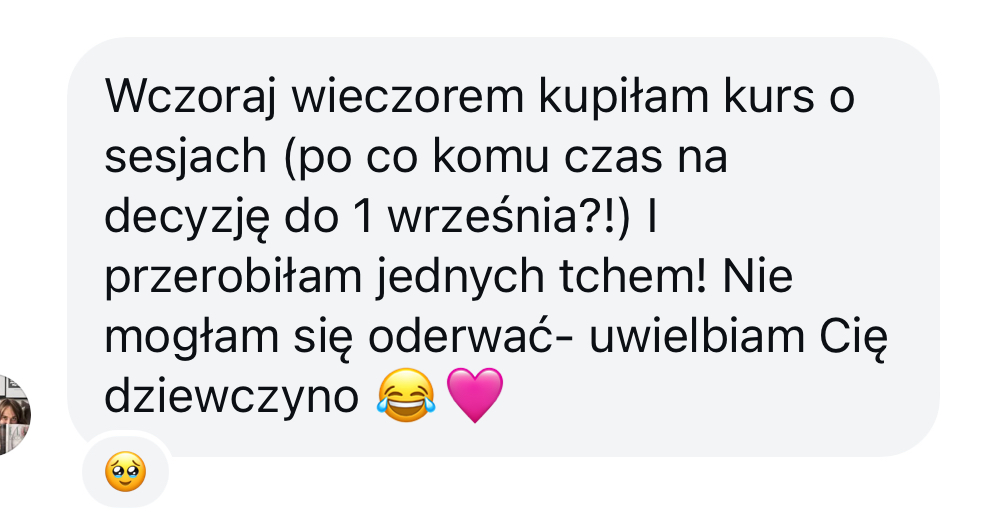The height and width of the screenshot is (524, 995).
Task: Click the word "mogłam" in fifth line
Action: pyautogui.click(x=191, y=338)
